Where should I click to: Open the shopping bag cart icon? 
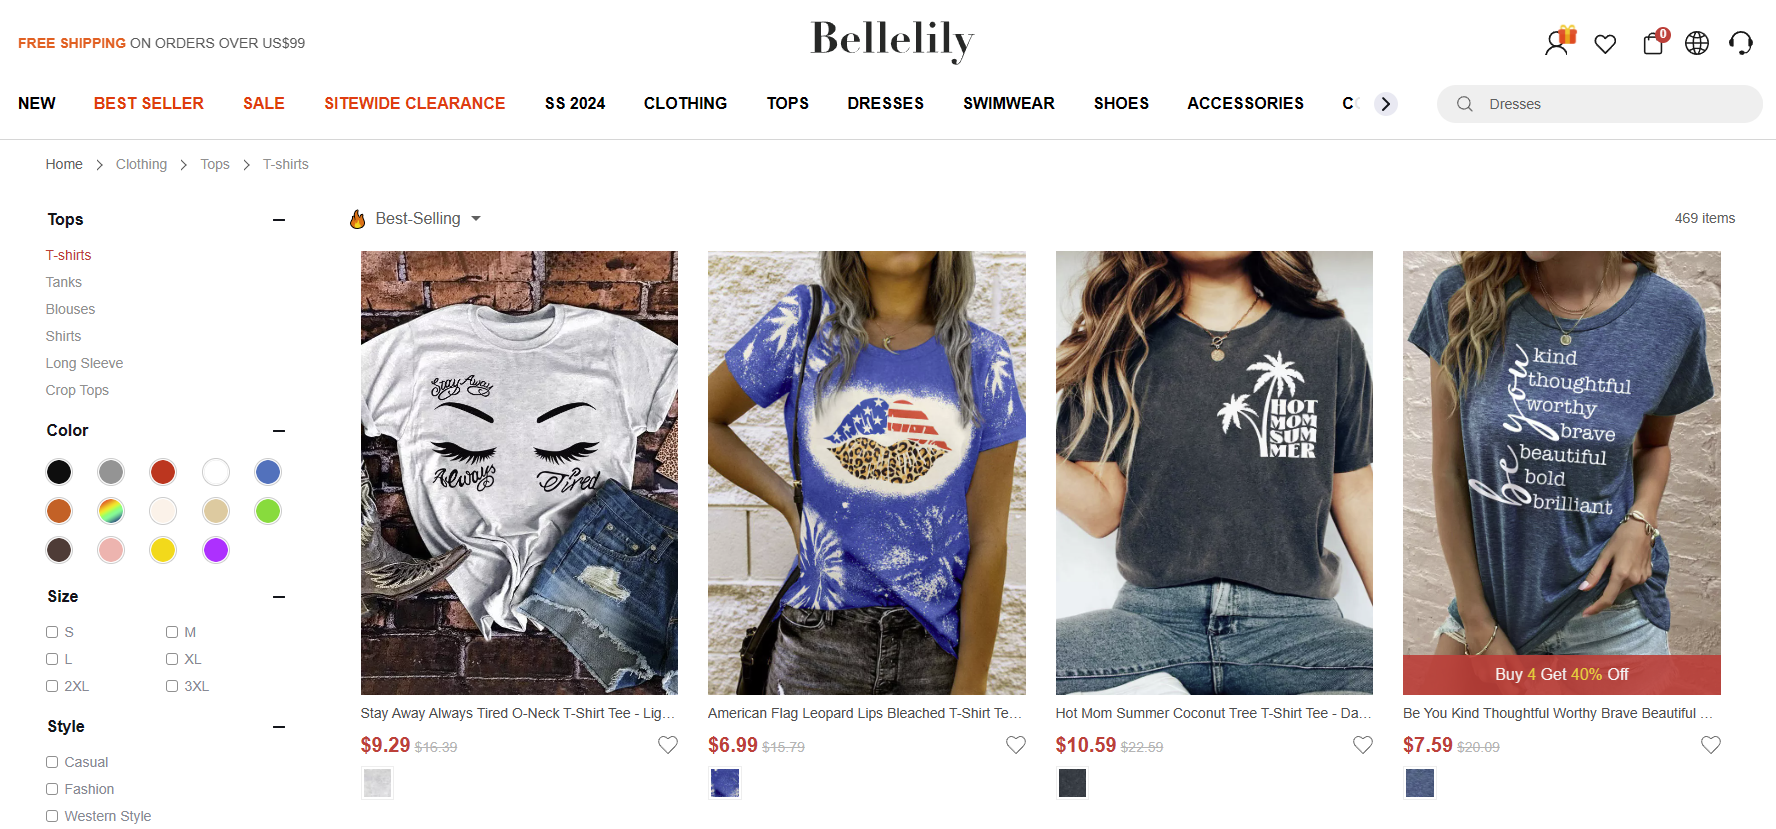pos(1654,42)
